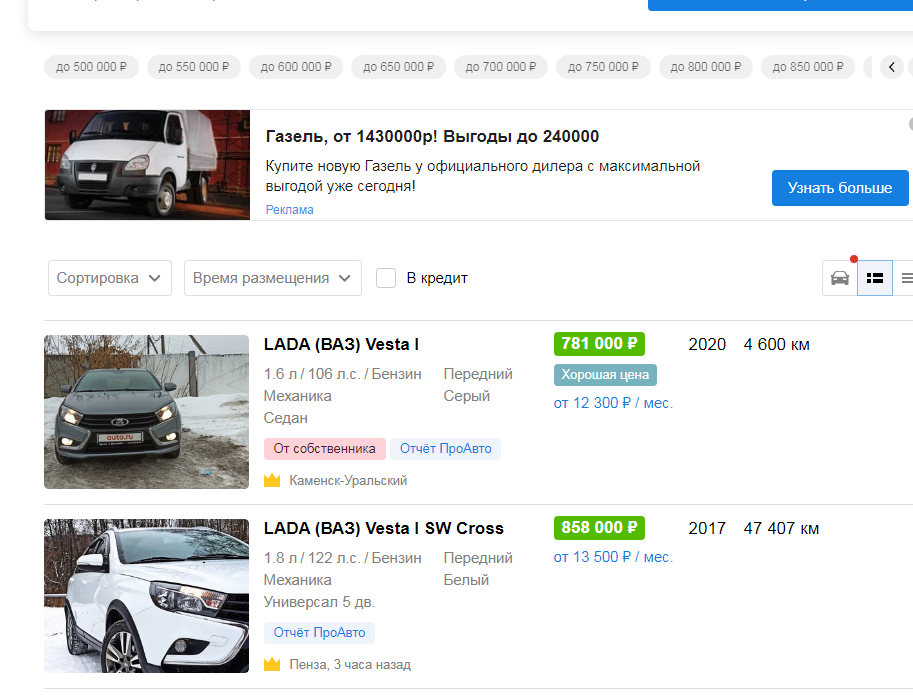The height and width of the screenshot is (696, 913).
Task: Click the year 2020 value
Action: coord(707,344)
